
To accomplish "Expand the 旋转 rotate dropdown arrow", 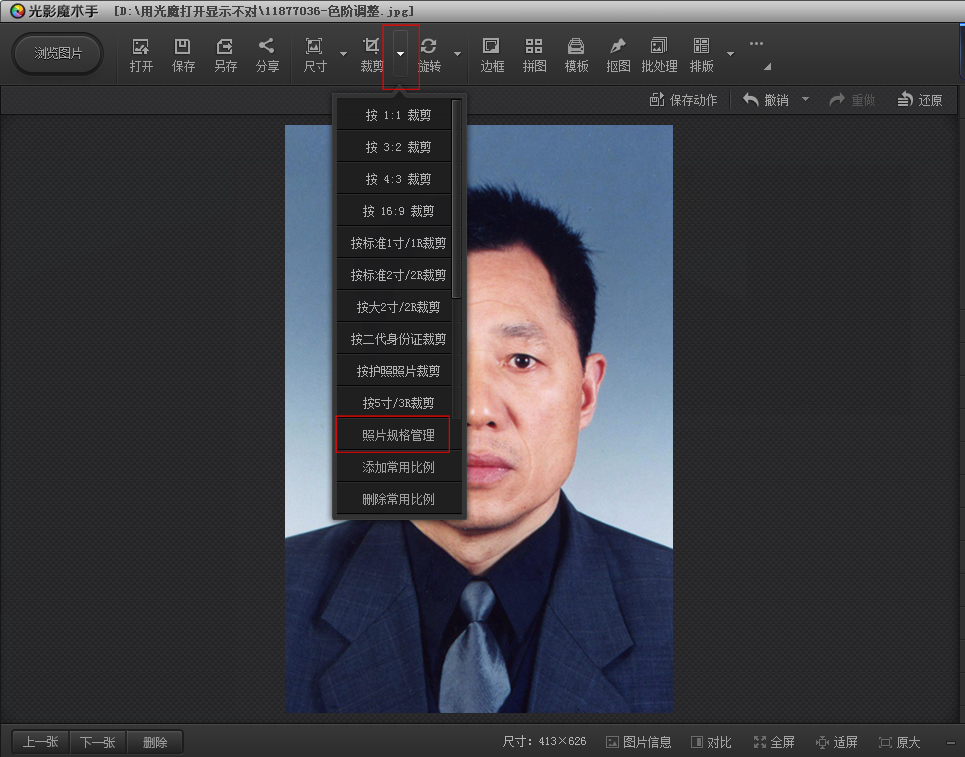I will 457,54.
